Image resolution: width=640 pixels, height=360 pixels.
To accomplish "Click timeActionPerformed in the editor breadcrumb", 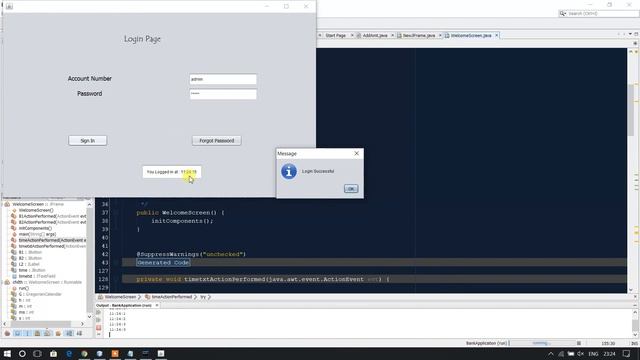I will 171,297.
